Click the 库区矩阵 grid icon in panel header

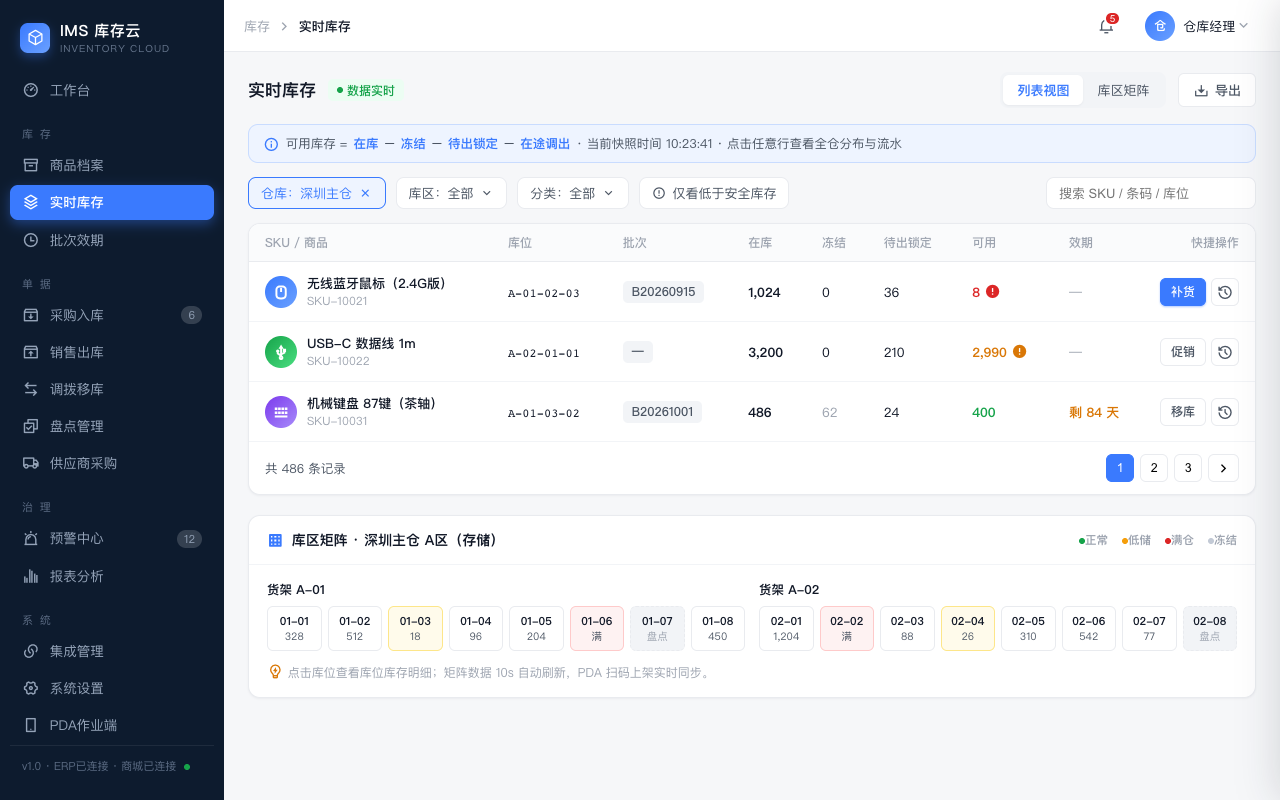pos(275,540)
